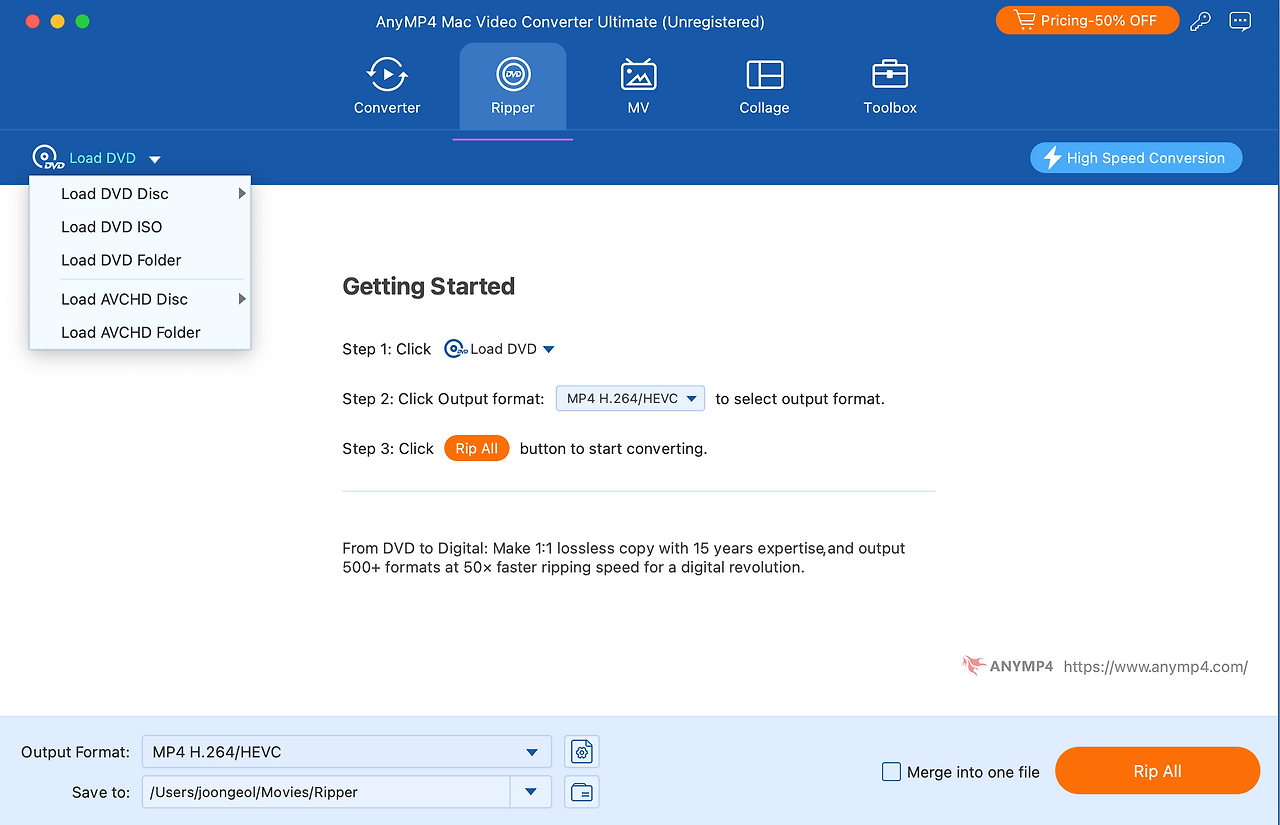Start ripping with the large Rip All button
This screenshot has width=1280, height=825.
pos(1157,771)
